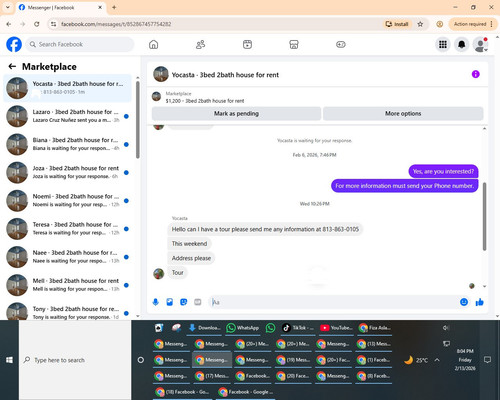Click the chat messages scrollbar
The image size is (500, 400).
pos(484,217)
